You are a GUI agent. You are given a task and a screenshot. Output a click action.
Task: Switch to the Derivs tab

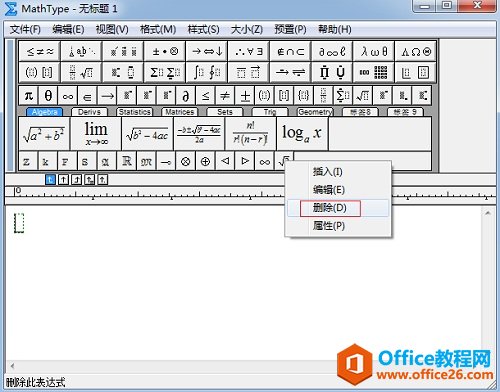[89, 112]
